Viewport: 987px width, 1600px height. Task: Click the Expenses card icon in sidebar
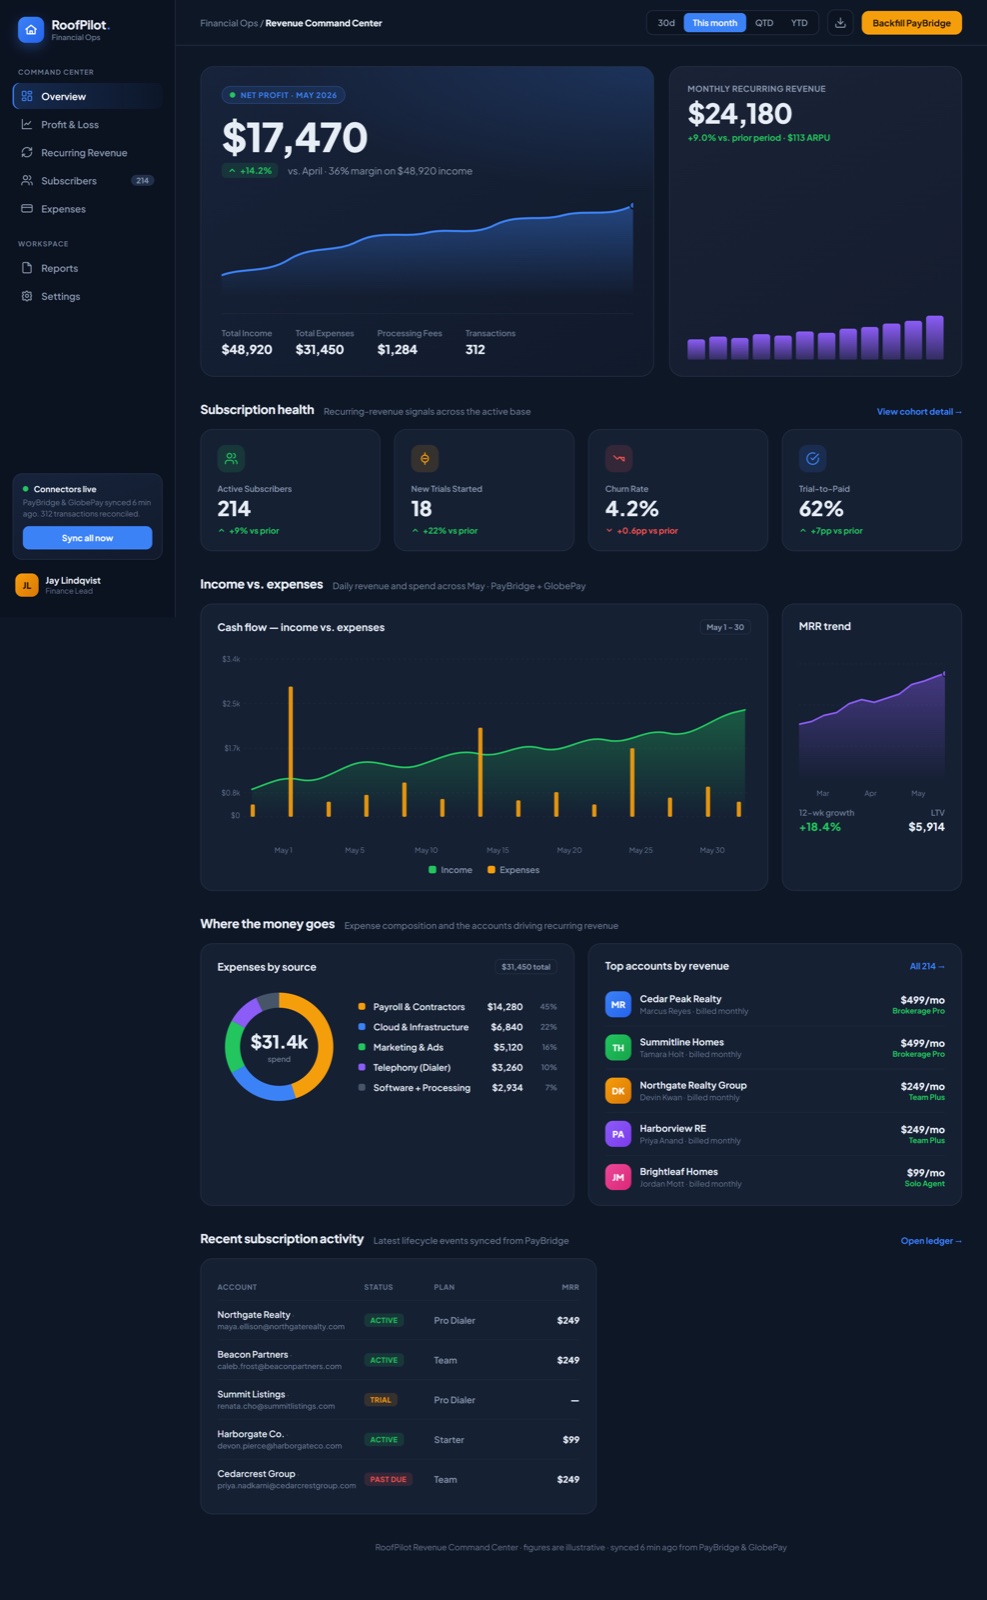click(x=27, y=208)
